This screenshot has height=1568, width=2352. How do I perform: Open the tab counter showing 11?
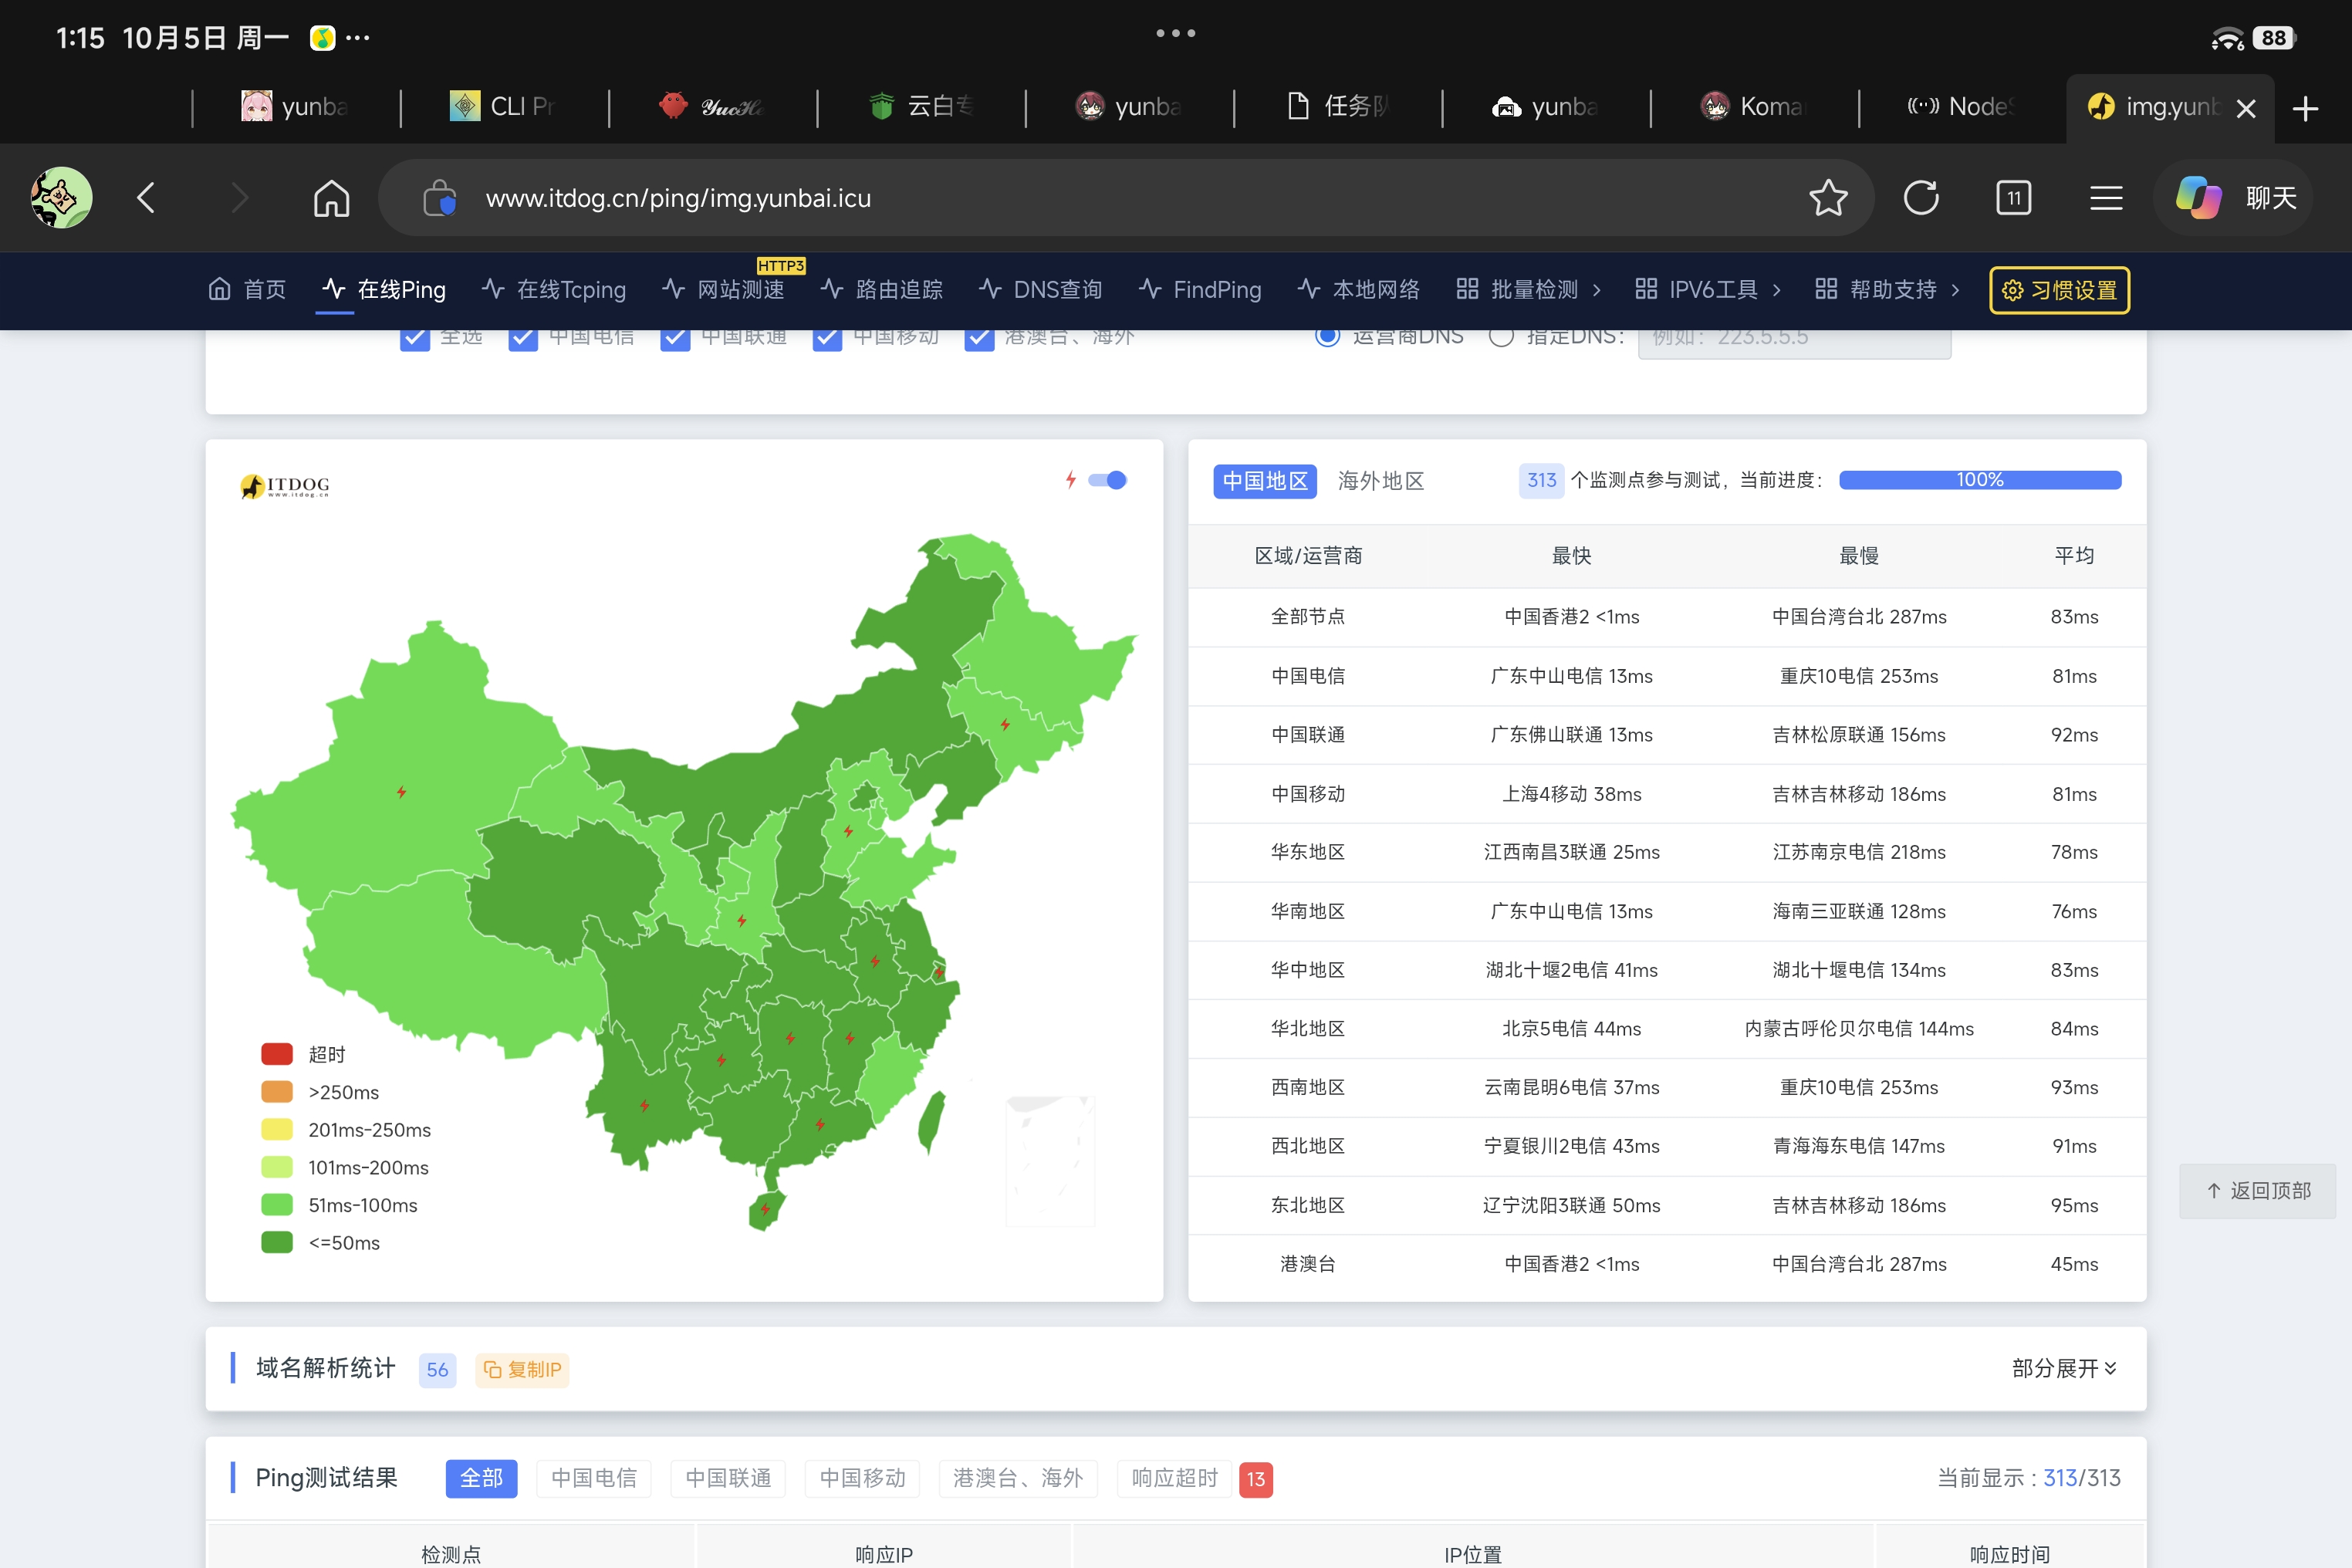point(2013,198)
